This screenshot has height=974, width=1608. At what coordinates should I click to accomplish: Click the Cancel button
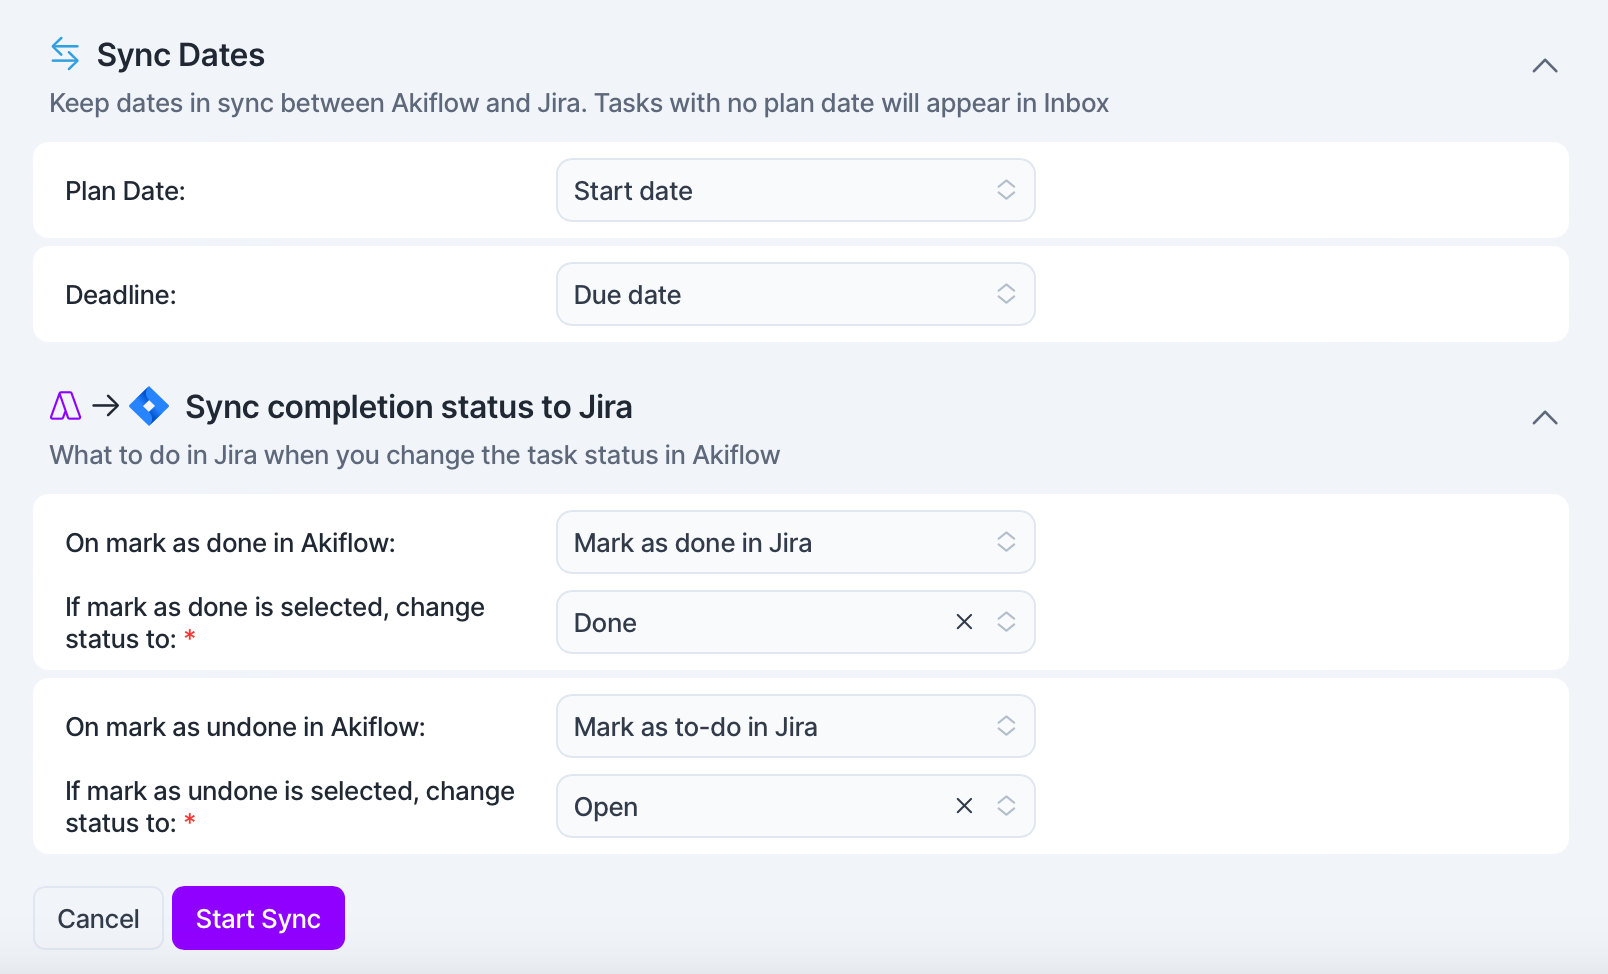pyautogui.click(x=98, y=918)
